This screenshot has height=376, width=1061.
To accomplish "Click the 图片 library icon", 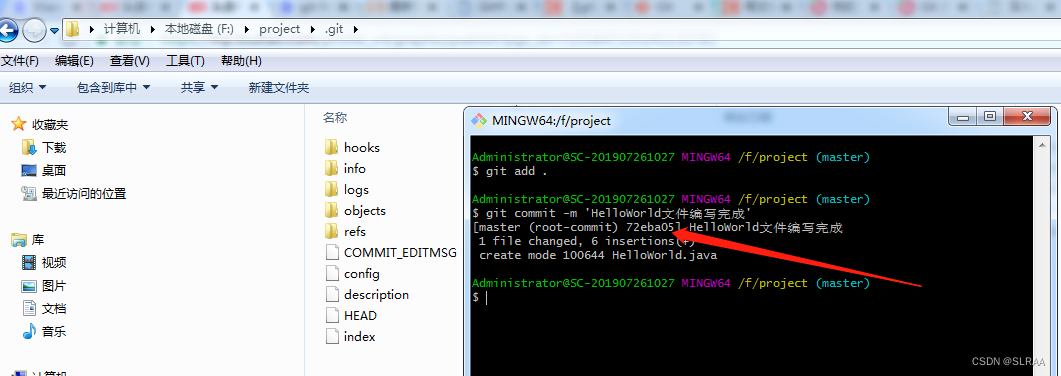I will pos(28,285).
